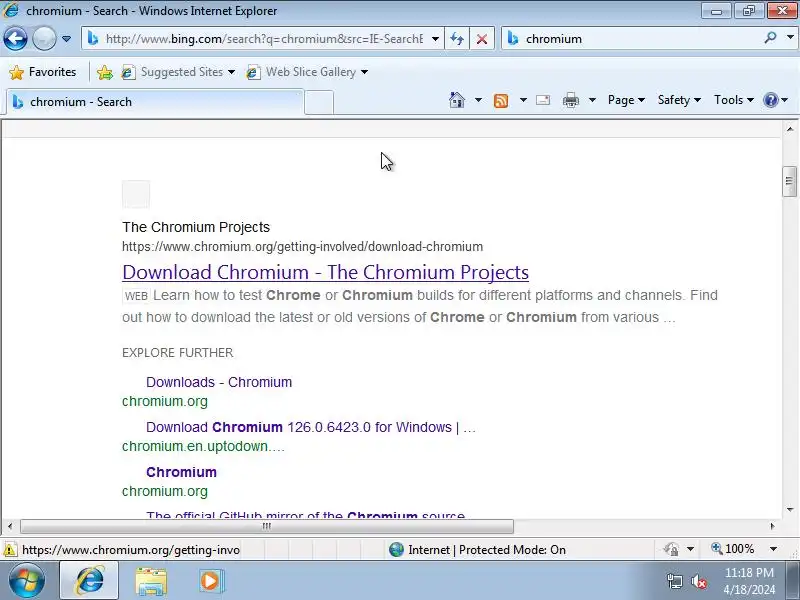
Task: Click the horizontal scrollbar left arrow
Action: [x=10, y=526]
